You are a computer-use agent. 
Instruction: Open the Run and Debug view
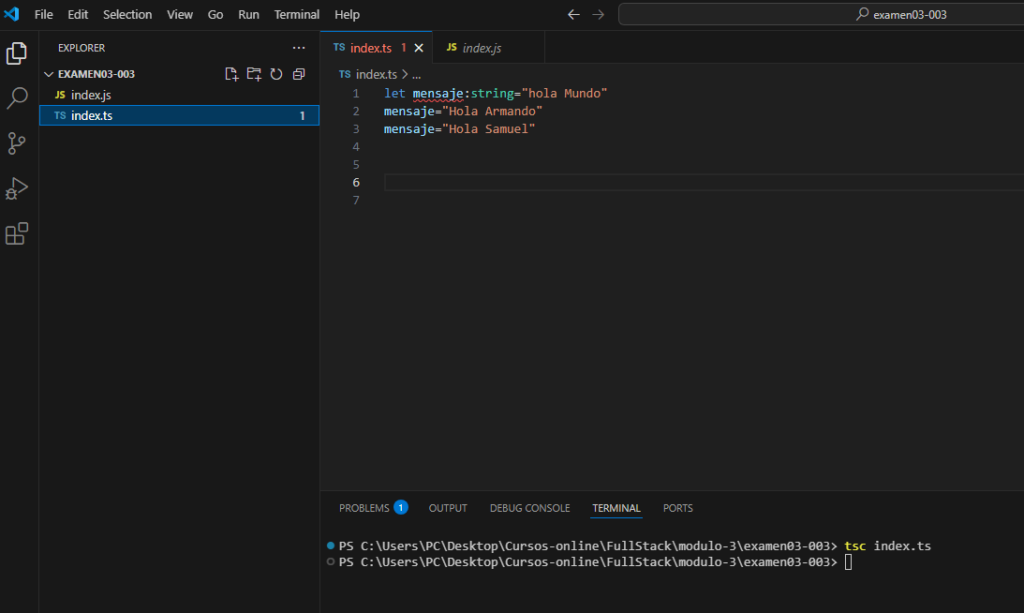17,188
